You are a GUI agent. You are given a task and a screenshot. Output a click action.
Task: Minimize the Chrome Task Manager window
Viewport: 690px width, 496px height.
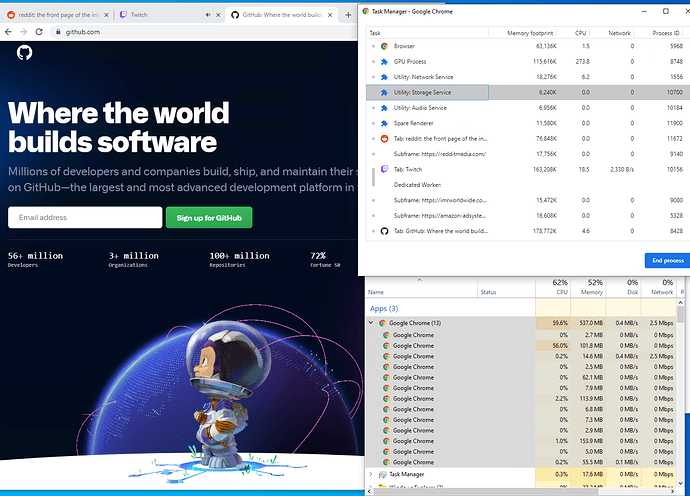[644, 11]
